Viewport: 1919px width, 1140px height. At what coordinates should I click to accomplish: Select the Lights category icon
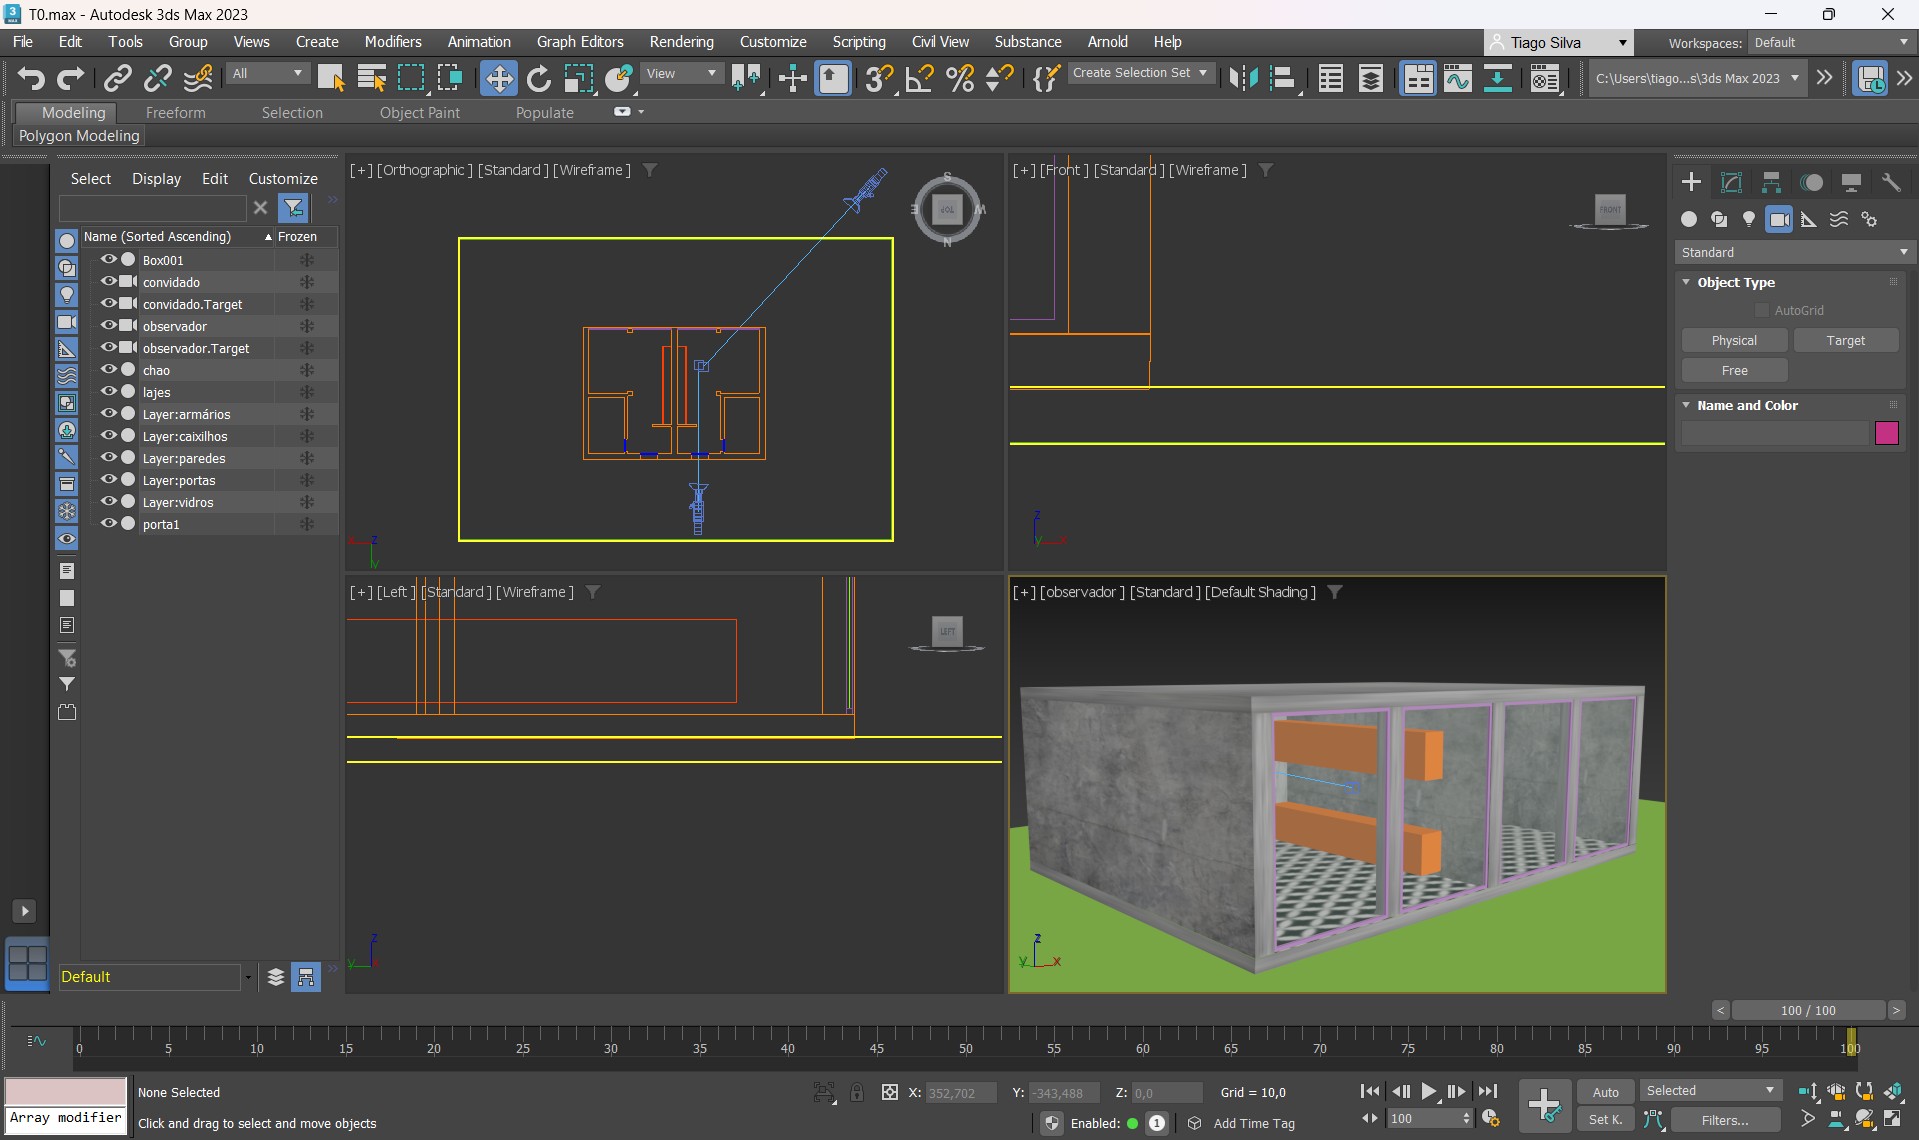tap(1749, 219)
